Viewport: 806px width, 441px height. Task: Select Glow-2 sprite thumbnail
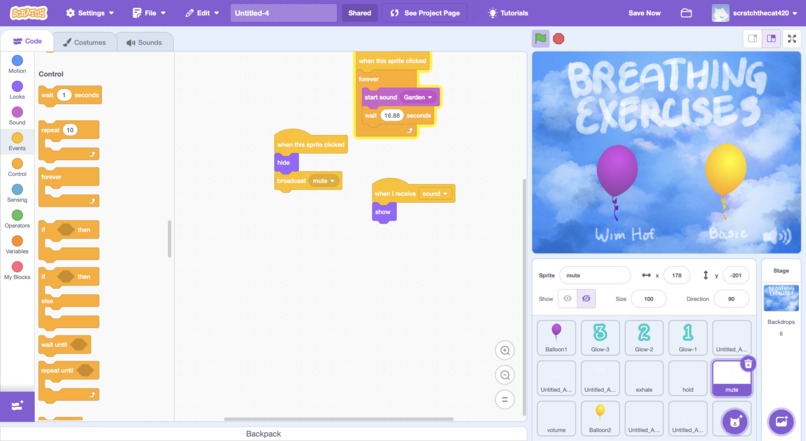point(644,337)
